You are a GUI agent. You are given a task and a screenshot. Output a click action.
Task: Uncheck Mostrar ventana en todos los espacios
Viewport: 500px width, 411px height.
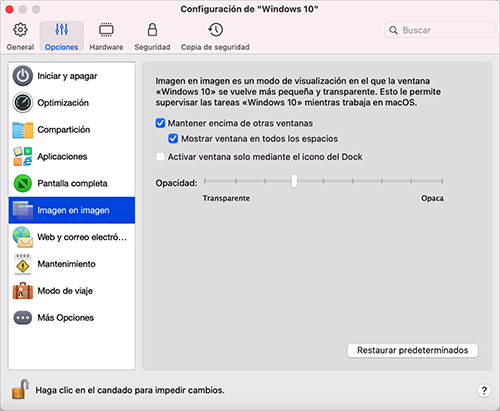coord(173,139)
